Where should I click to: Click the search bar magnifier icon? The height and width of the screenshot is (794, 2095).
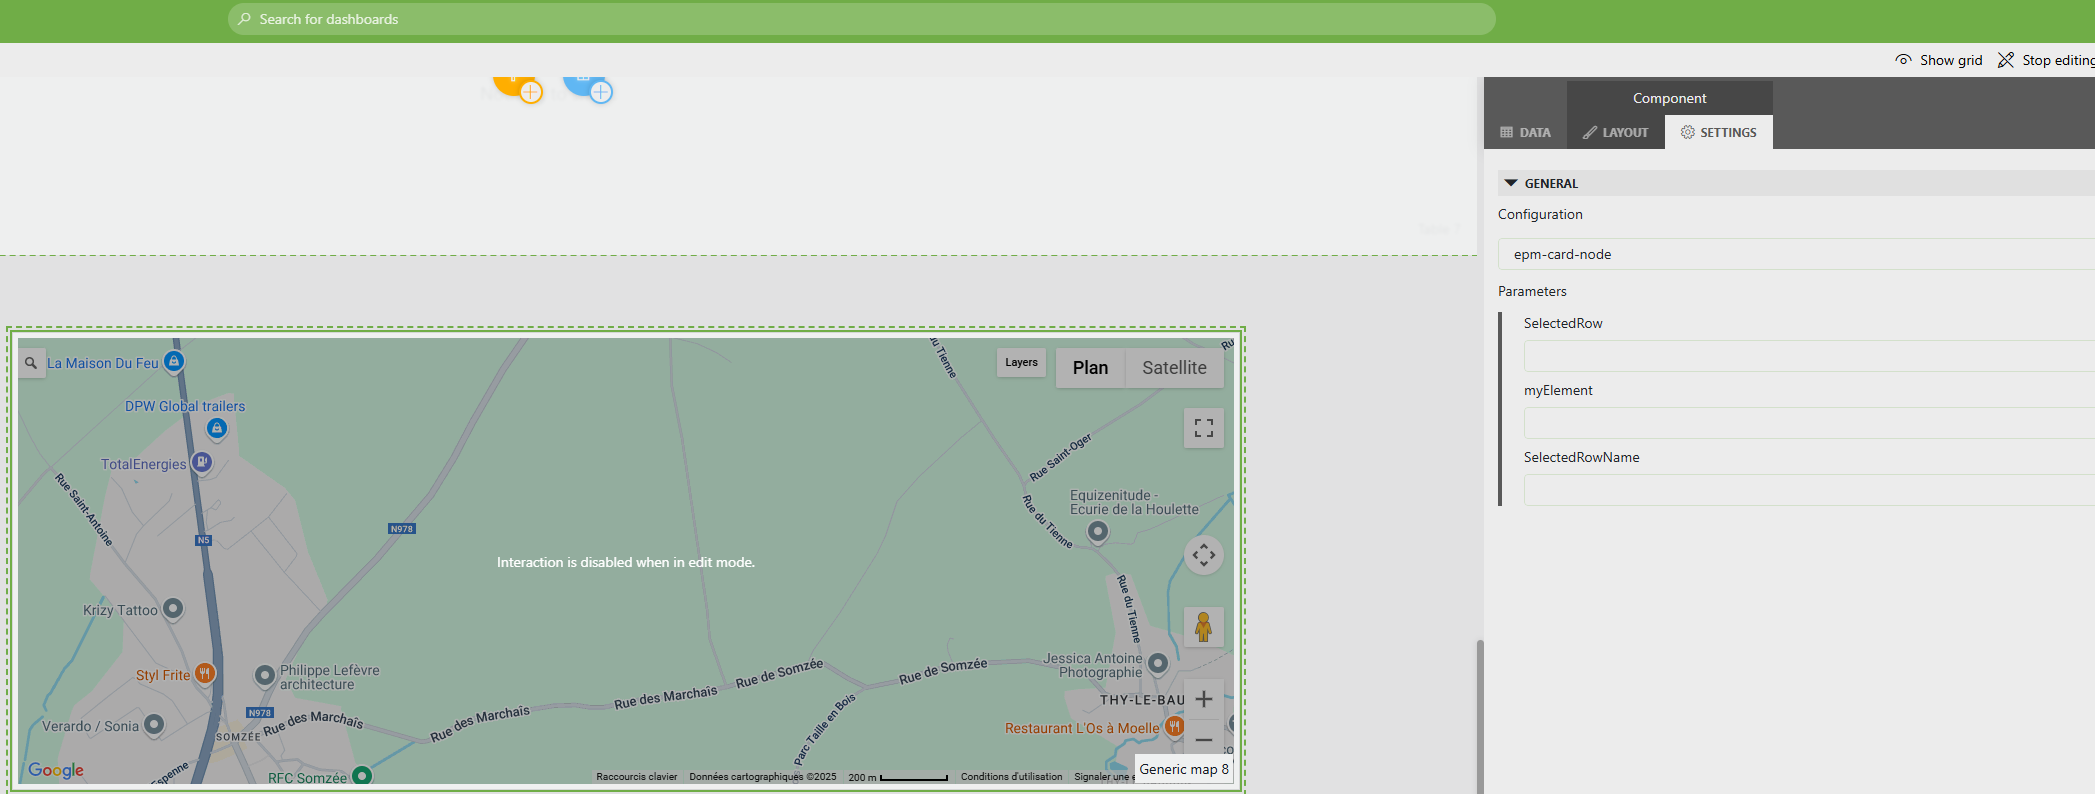coord(244,19)
